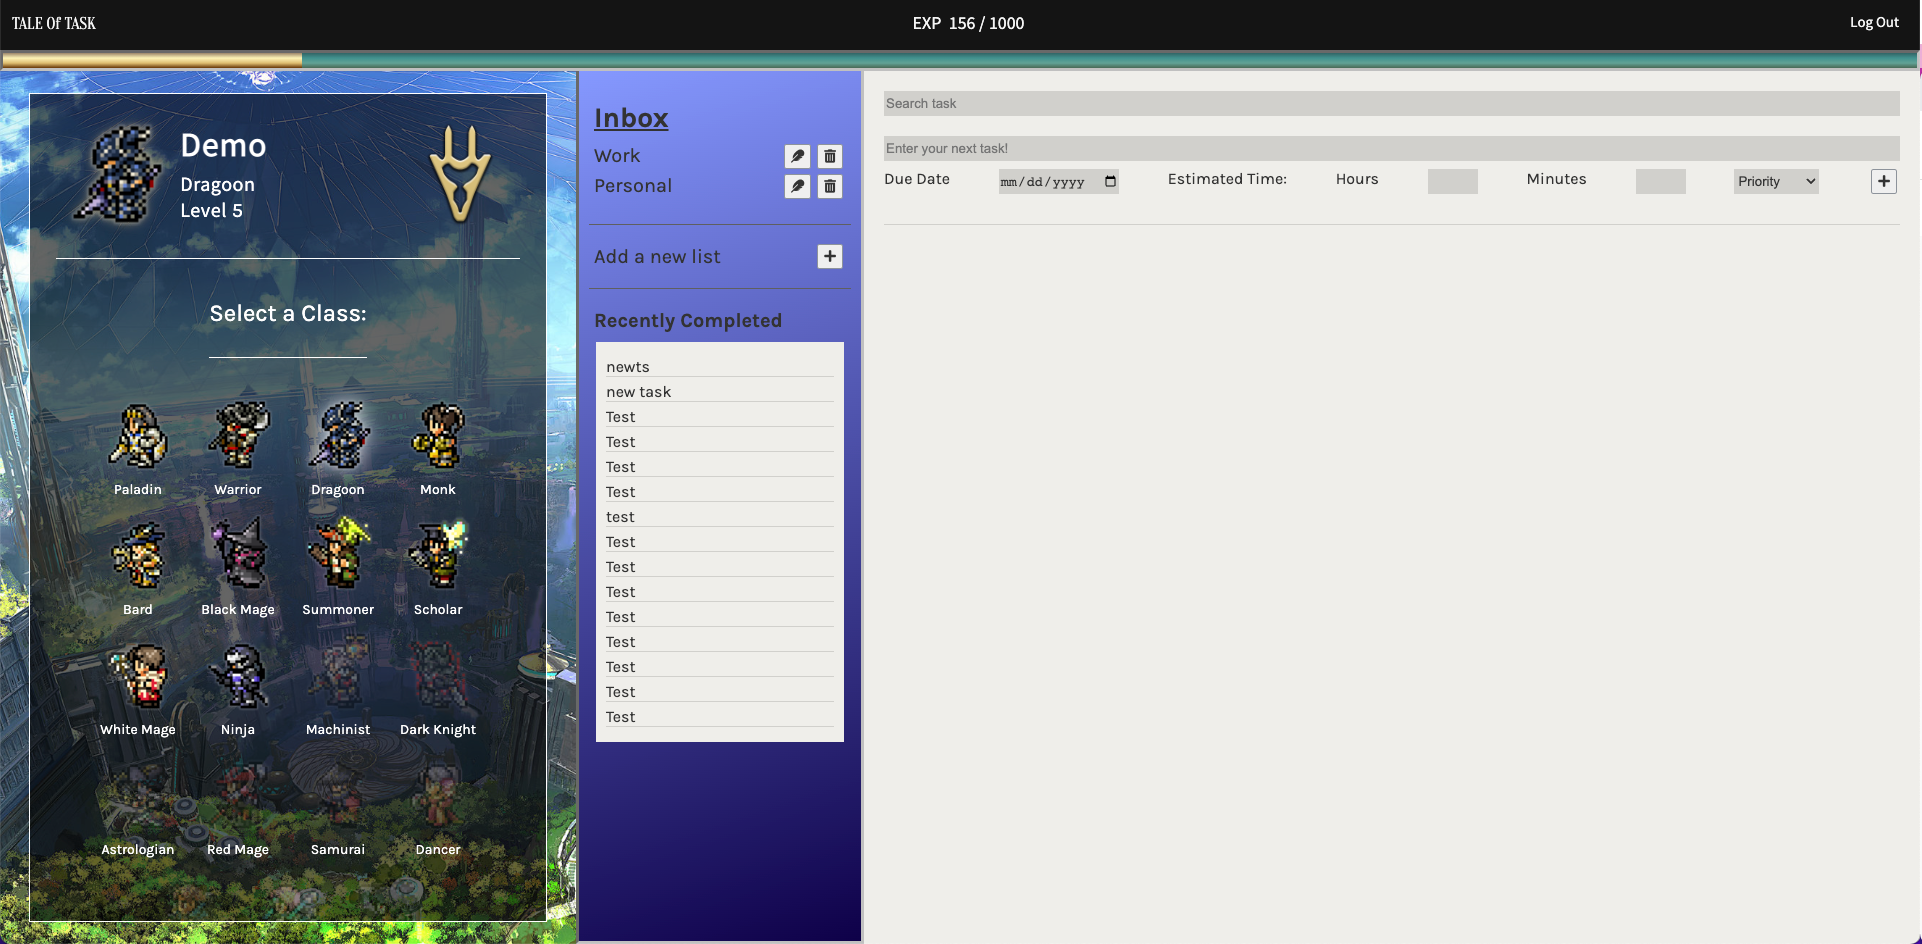Click the plus icon to add new list
The height and width of the screenshot is (944, 1922).
click(830, 257)
